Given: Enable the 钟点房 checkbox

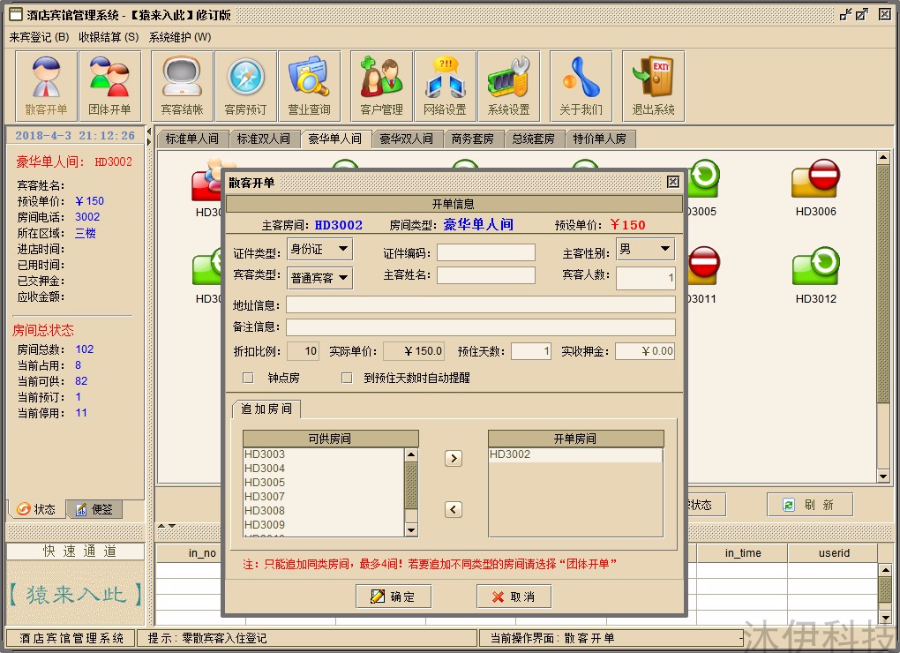Looking at the screenshot, I should [x=248, y=378].
